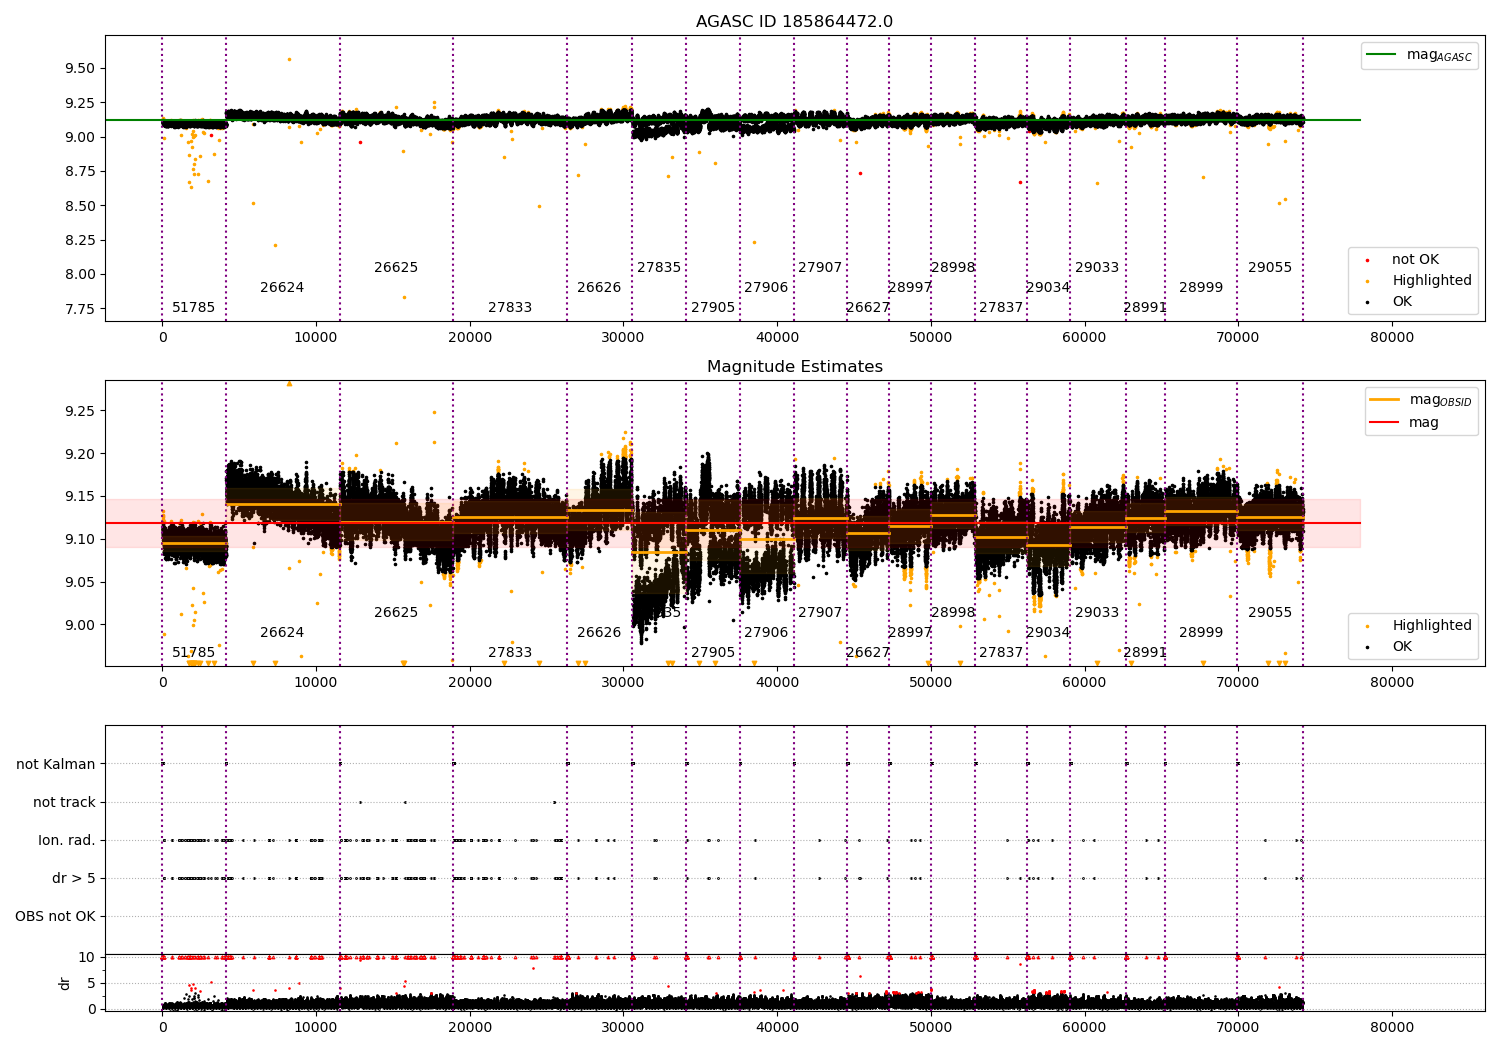This screenshot has width=1500, height=1050.
Task: Select the mag AGASC legend entry
Action: tap(1419, 55)
